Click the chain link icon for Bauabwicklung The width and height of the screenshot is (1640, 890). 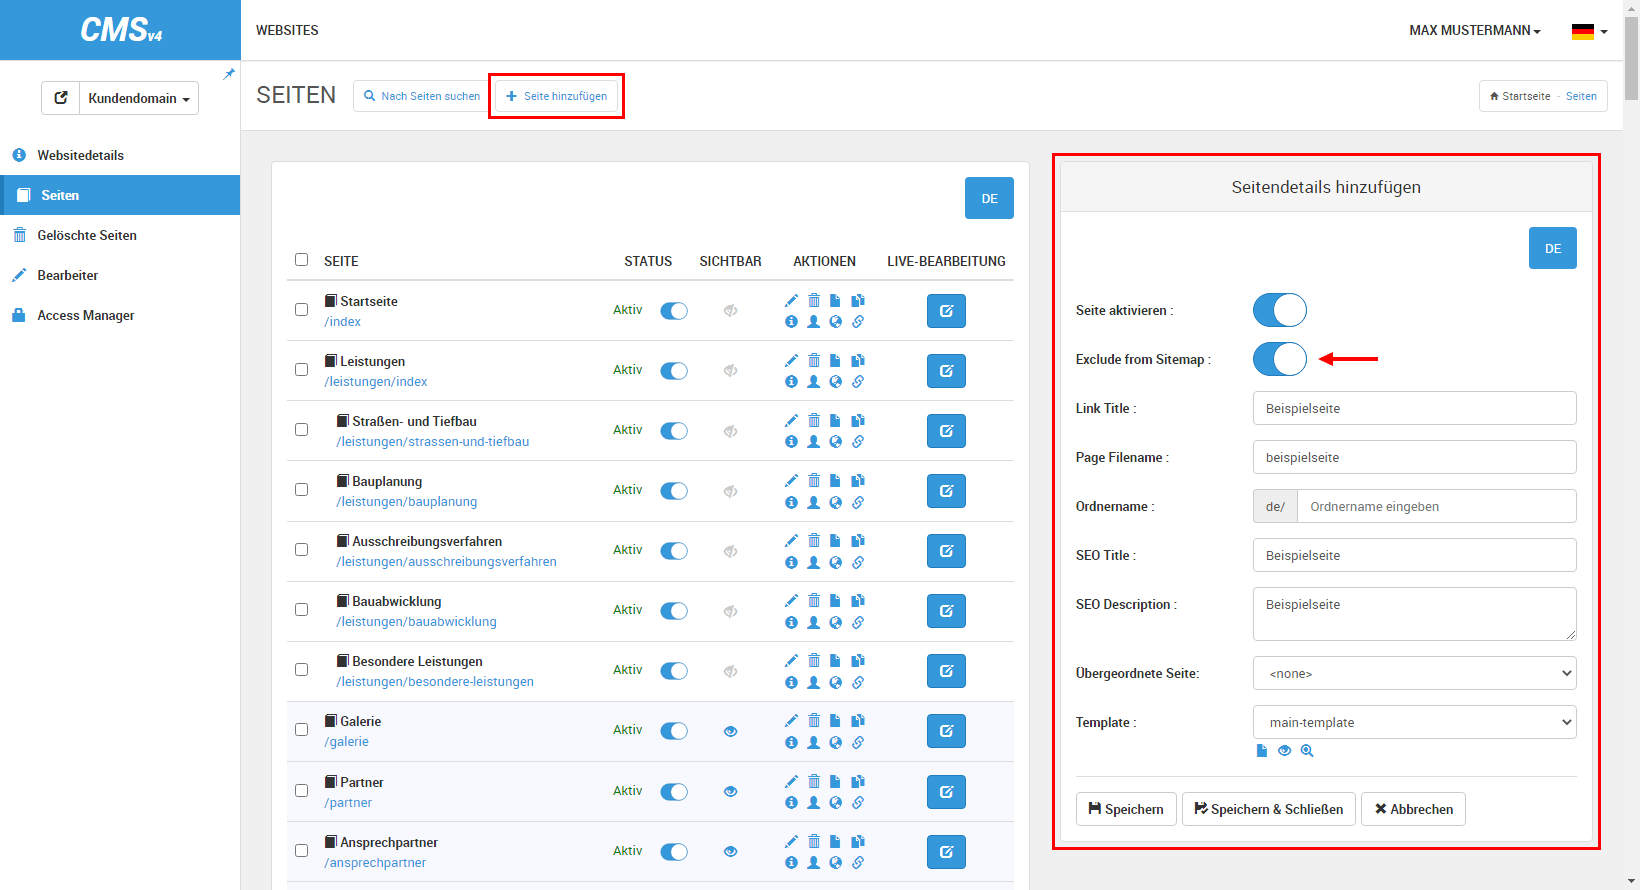click(x=858, y=622)
